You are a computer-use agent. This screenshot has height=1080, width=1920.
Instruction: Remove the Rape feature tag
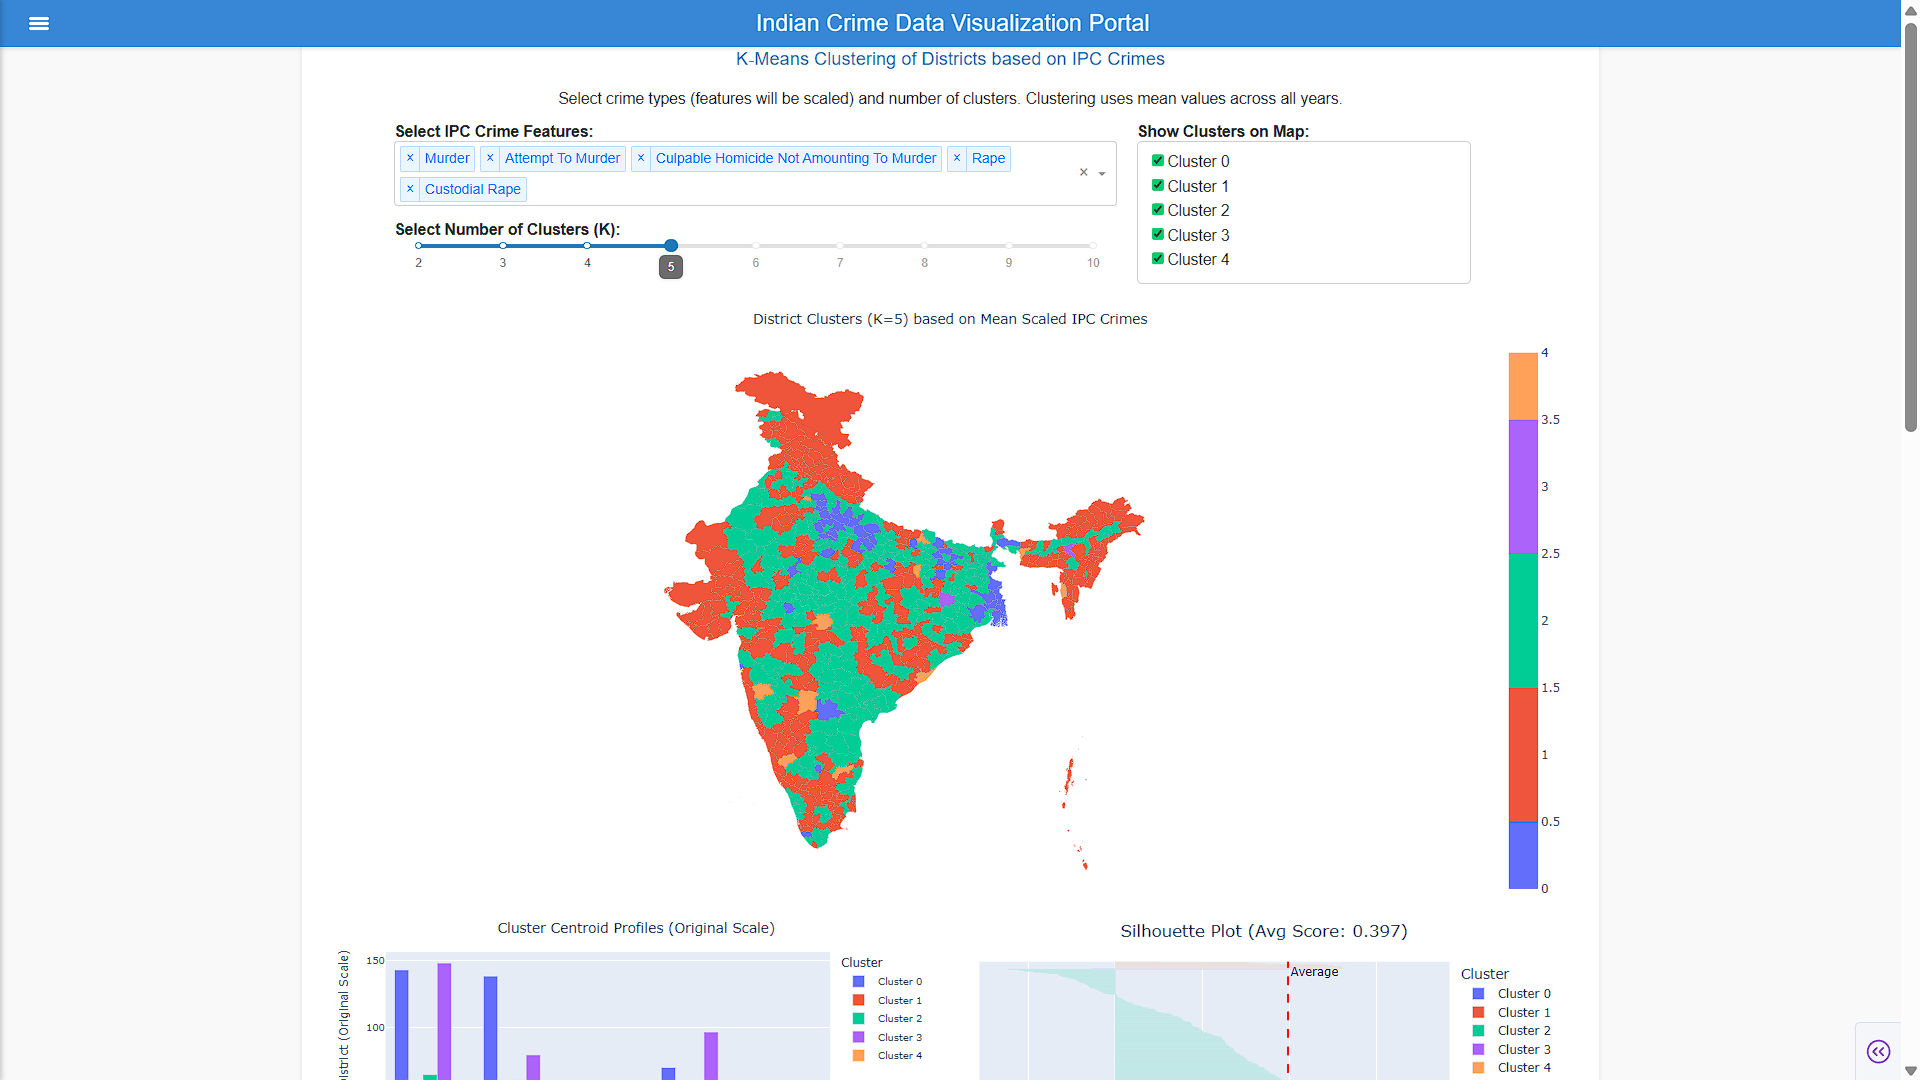coord(957,158)
